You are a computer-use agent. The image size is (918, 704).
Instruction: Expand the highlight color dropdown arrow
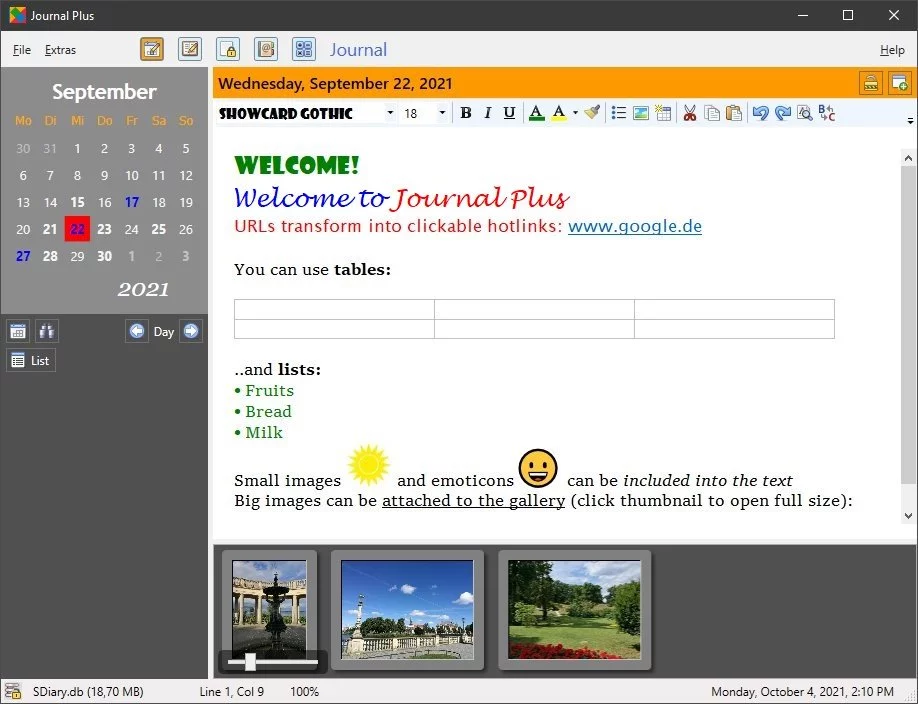coord(576,113)
